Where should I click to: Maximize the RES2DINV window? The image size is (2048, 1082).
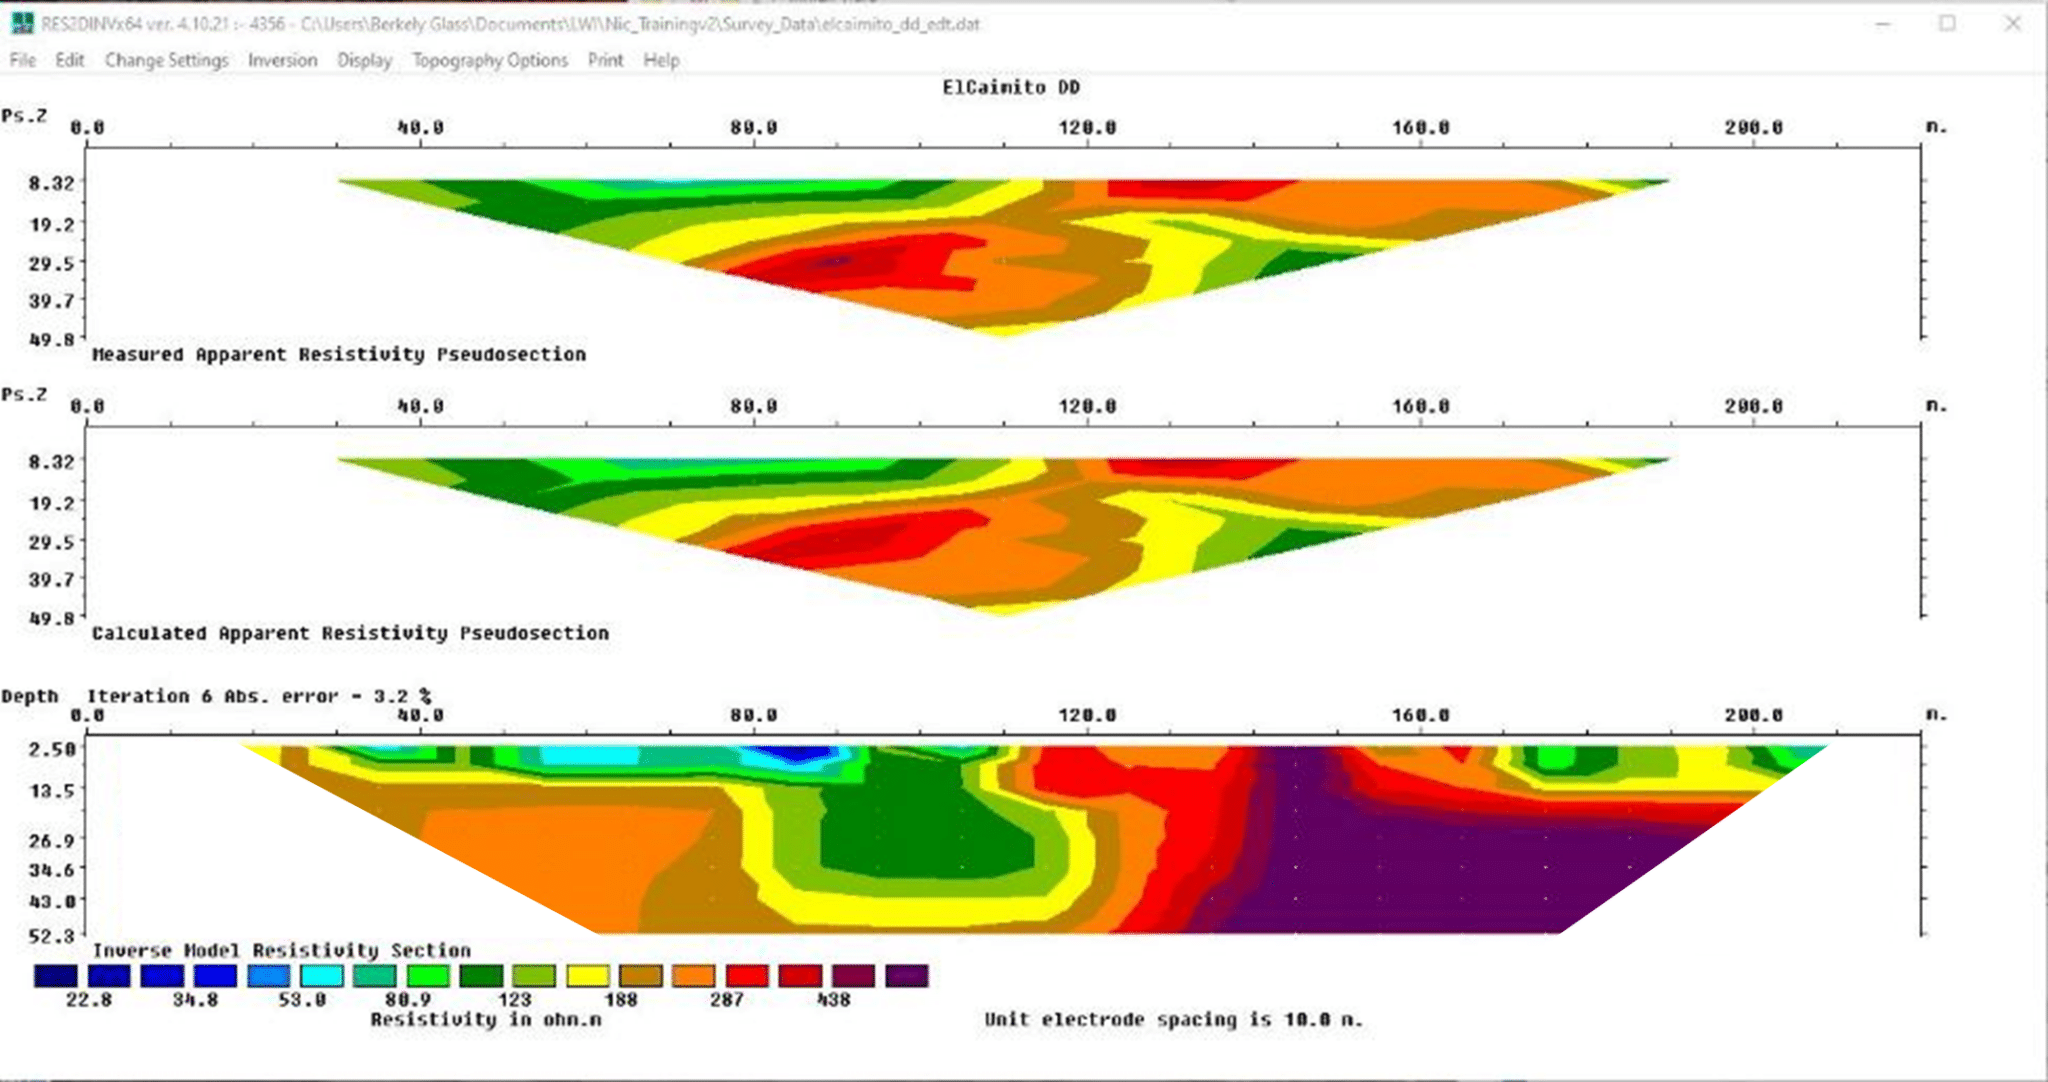1947,23
